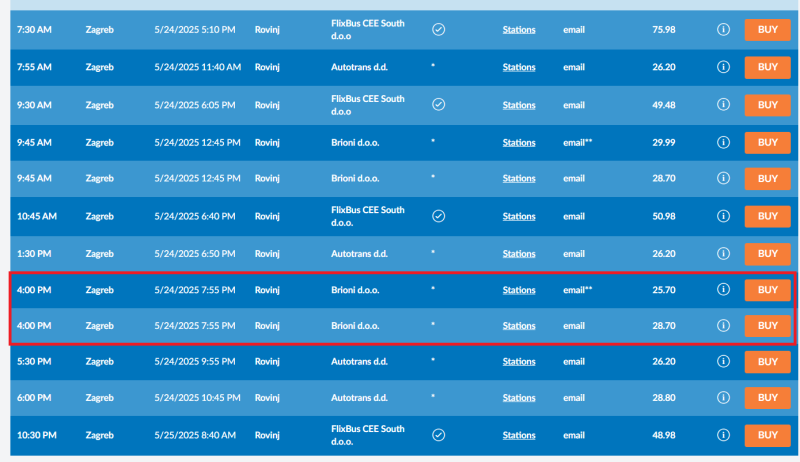Click info icon for 10:30 PM FlixBus trip
Viewport: 800px width, 462px height.
click(x=723, y=435)
